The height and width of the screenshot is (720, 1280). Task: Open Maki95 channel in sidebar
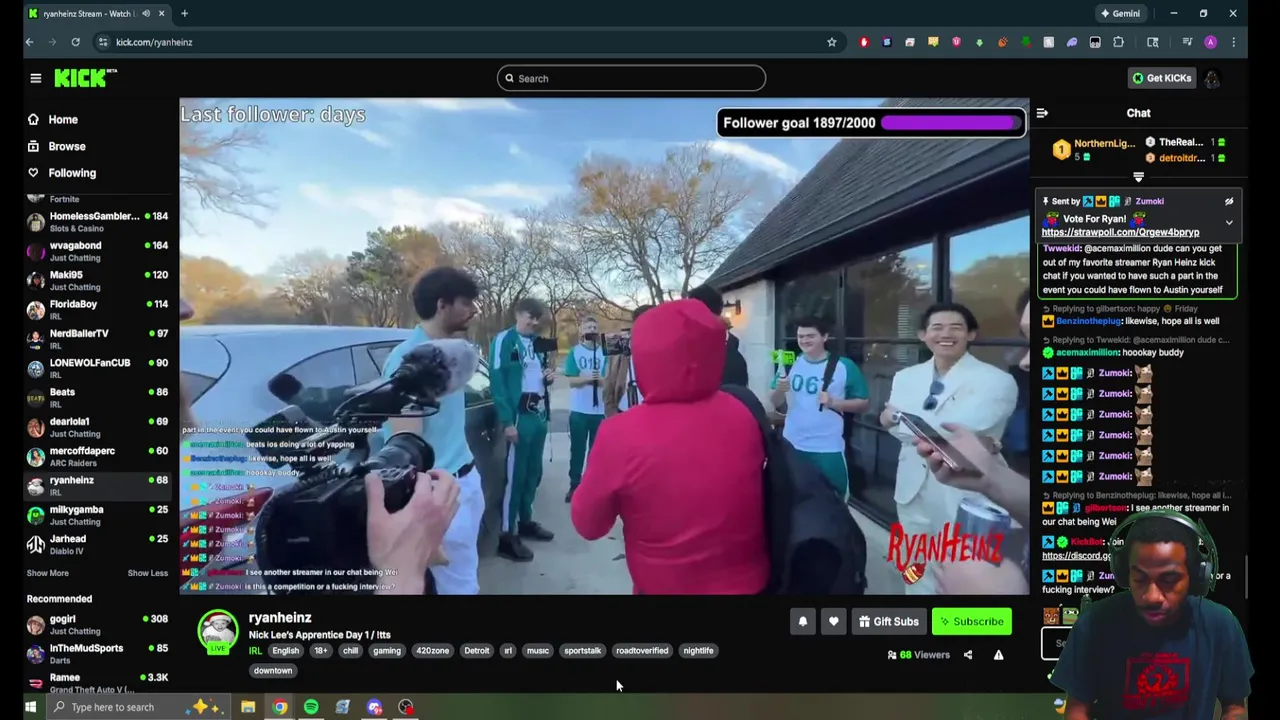click(97, 280)
